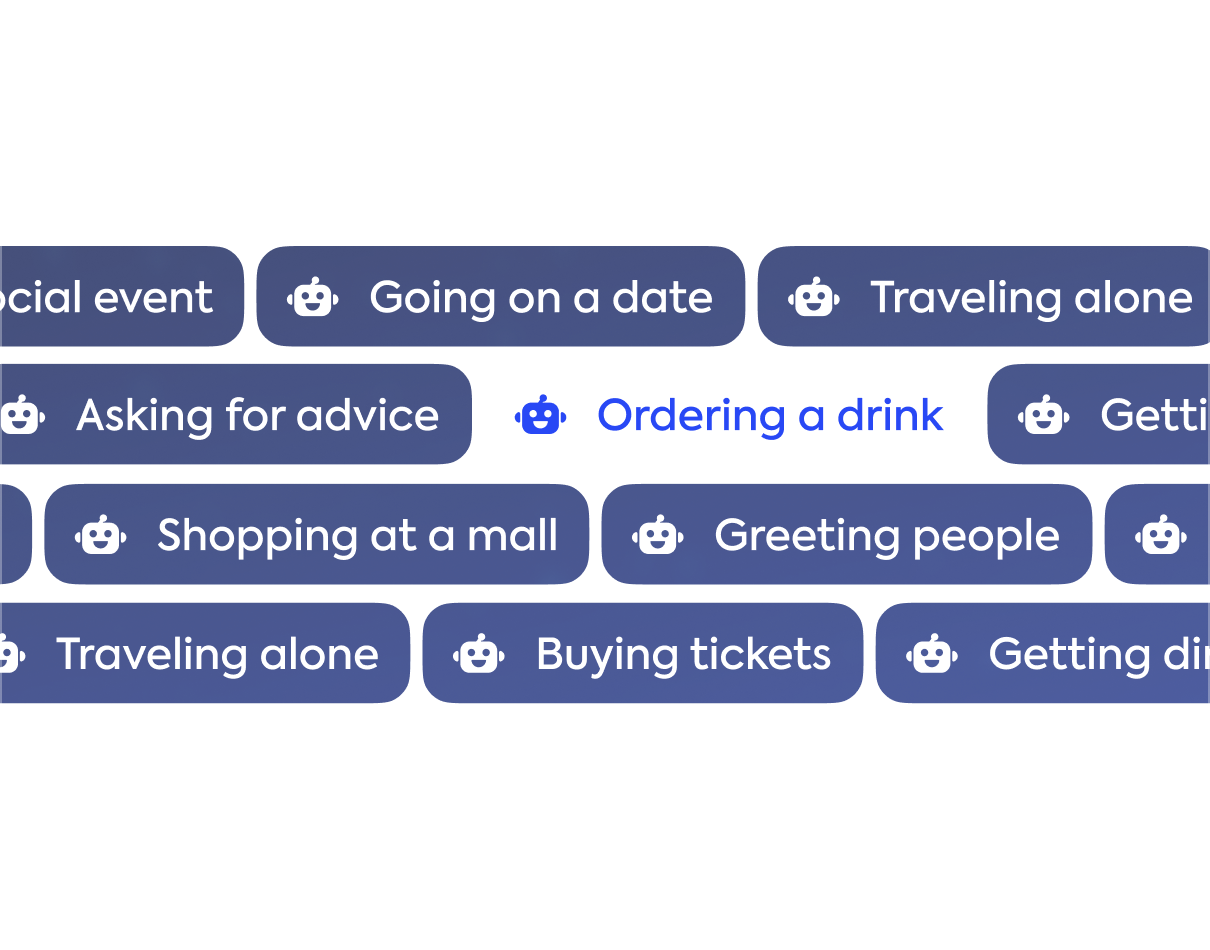Click the robot icon beside Buying tickets
This screenshot has width=1210, height=950.
coord(479,653)
